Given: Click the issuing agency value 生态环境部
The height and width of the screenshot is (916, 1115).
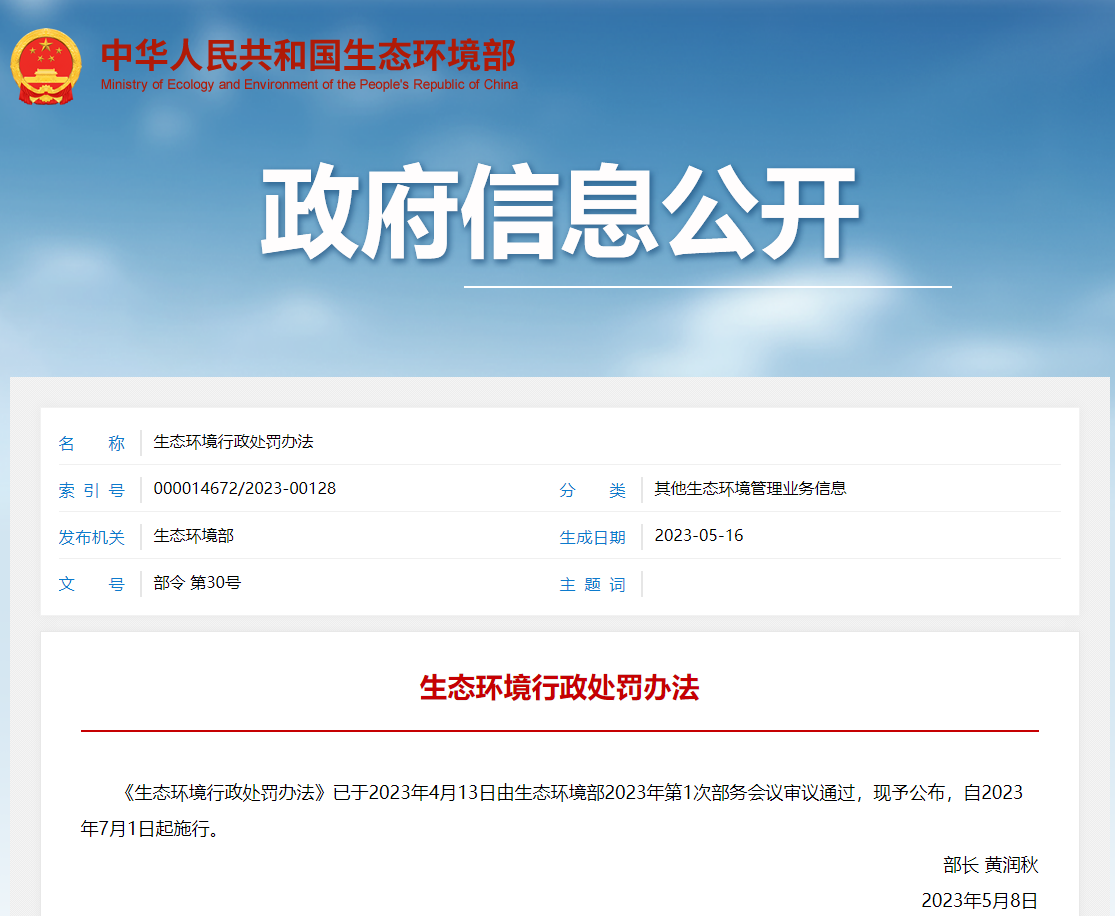Looking at the screenshot, I should [193, 536].
